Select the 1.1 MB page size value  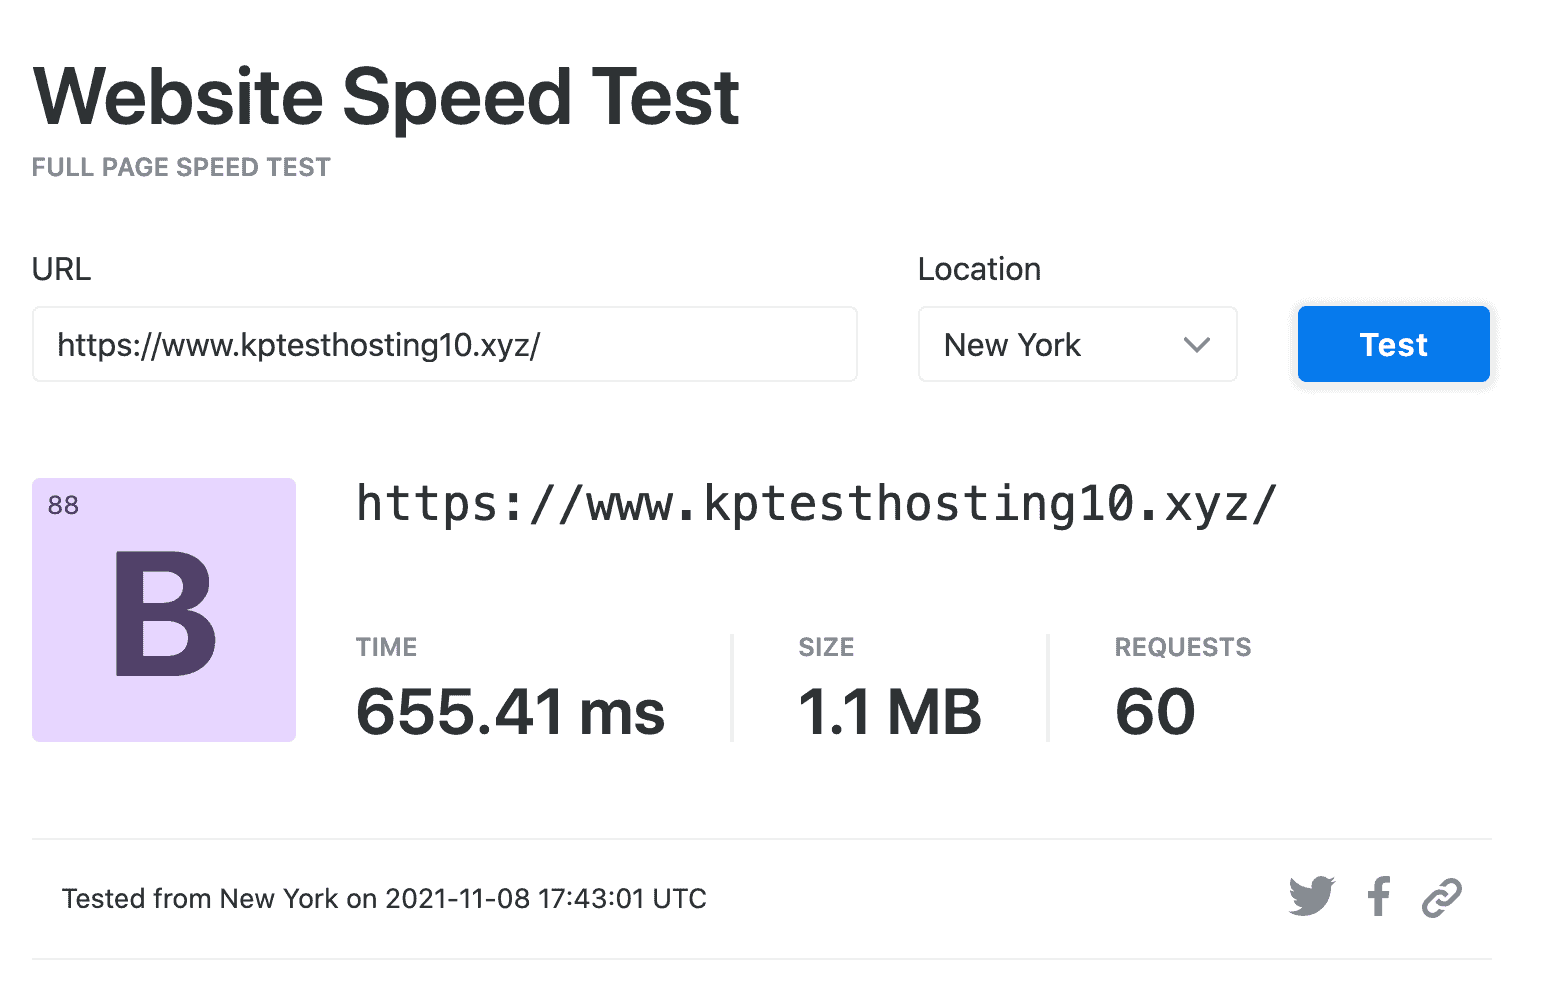(889, 712)
